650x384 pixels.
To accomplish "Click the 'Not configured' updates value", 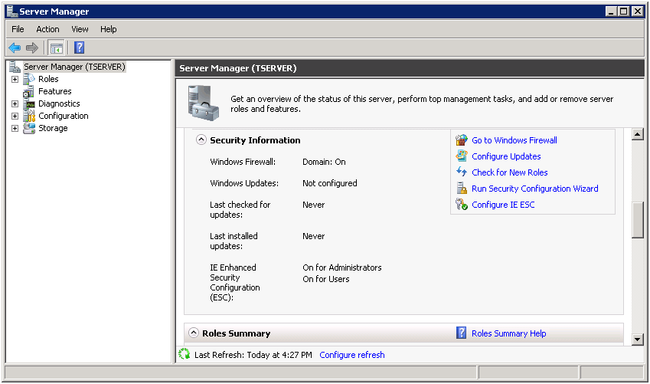I will tap(330, 183).
